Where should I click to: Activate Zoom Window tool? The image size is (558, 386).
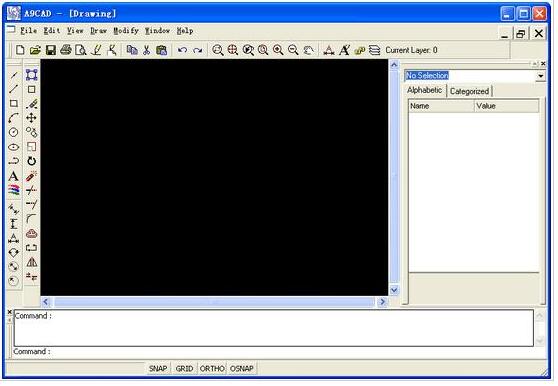tap(217, 50)
